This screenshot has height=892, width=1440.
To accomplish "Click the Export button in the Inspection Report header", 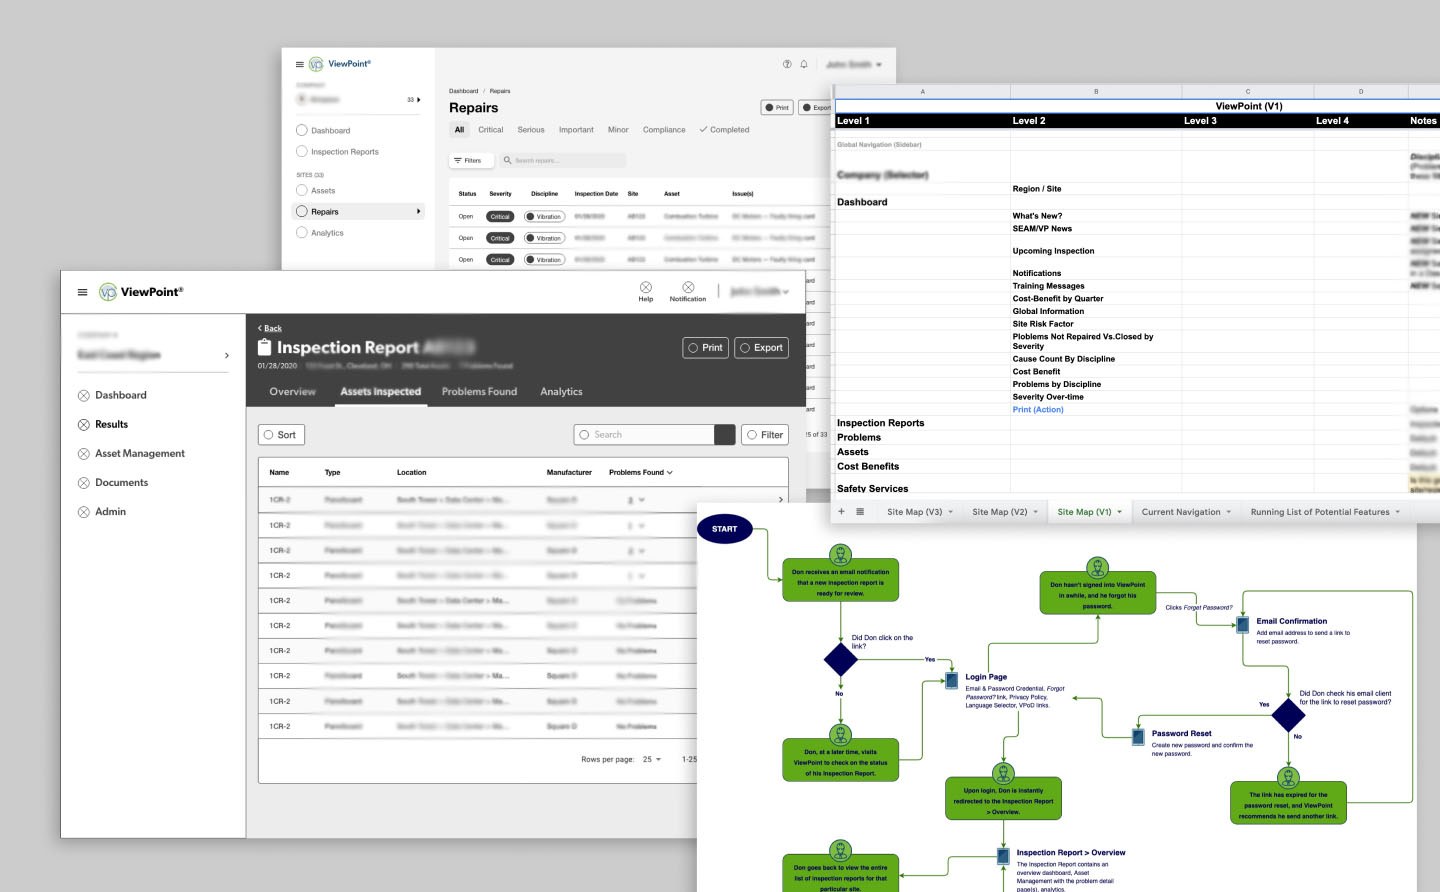I will [x=761, y=348].
